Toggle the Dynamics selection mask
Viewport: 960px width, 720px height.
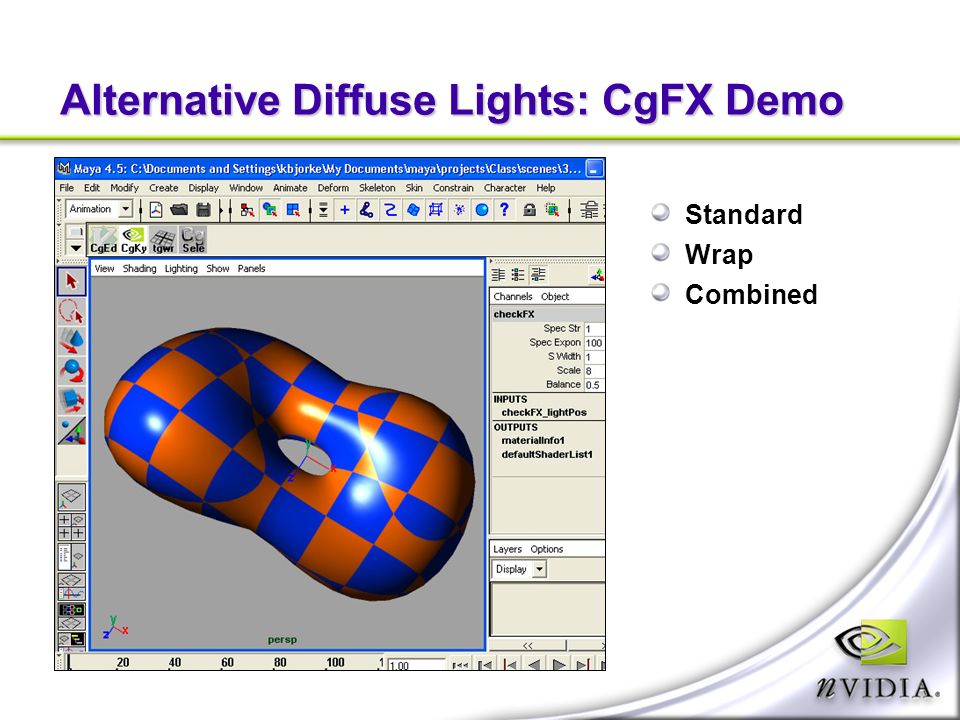click(459, 210)
